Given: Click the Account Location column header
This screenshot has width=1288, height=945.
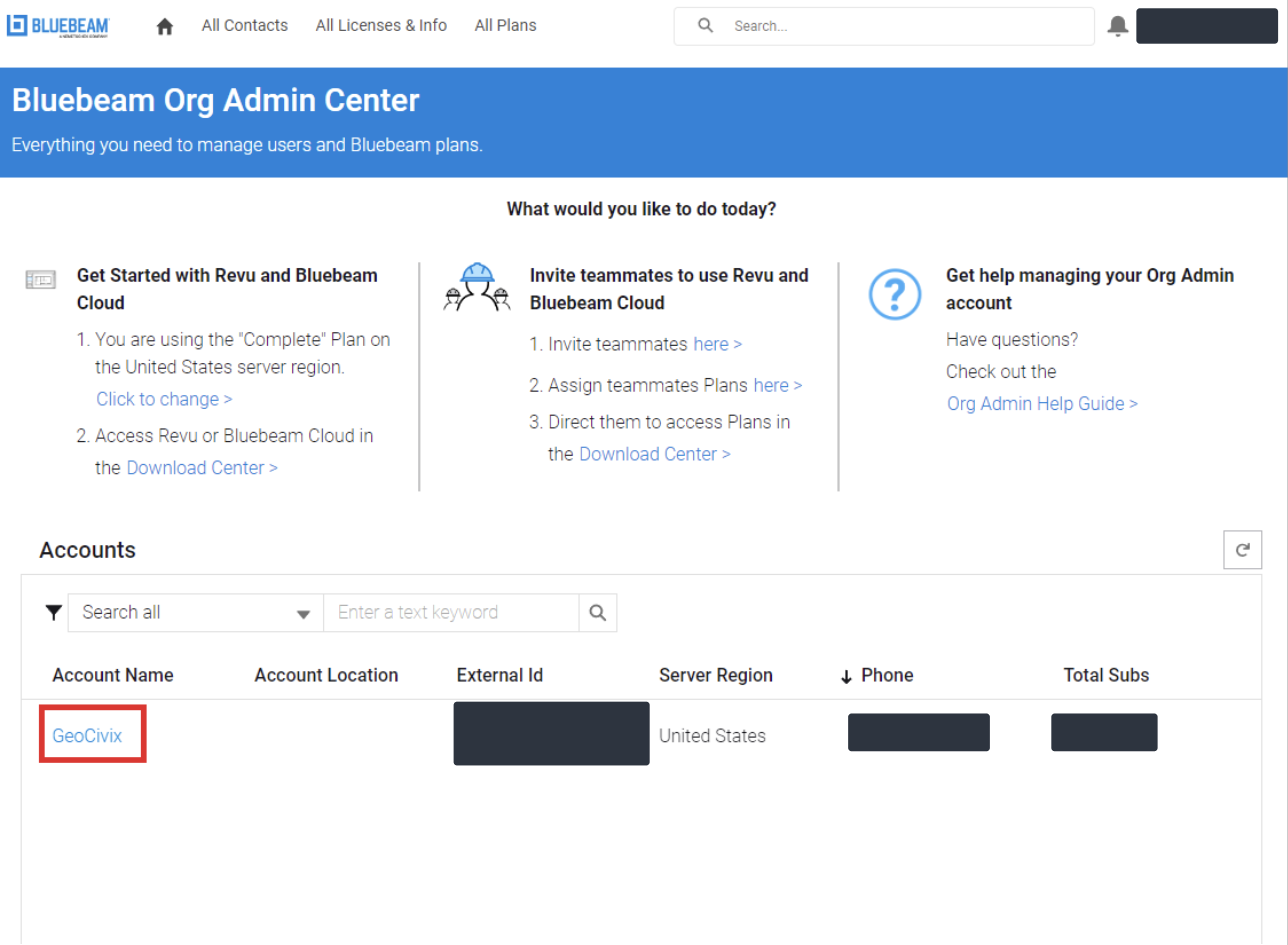Looking at the screenshot, I should pos(326,675).
